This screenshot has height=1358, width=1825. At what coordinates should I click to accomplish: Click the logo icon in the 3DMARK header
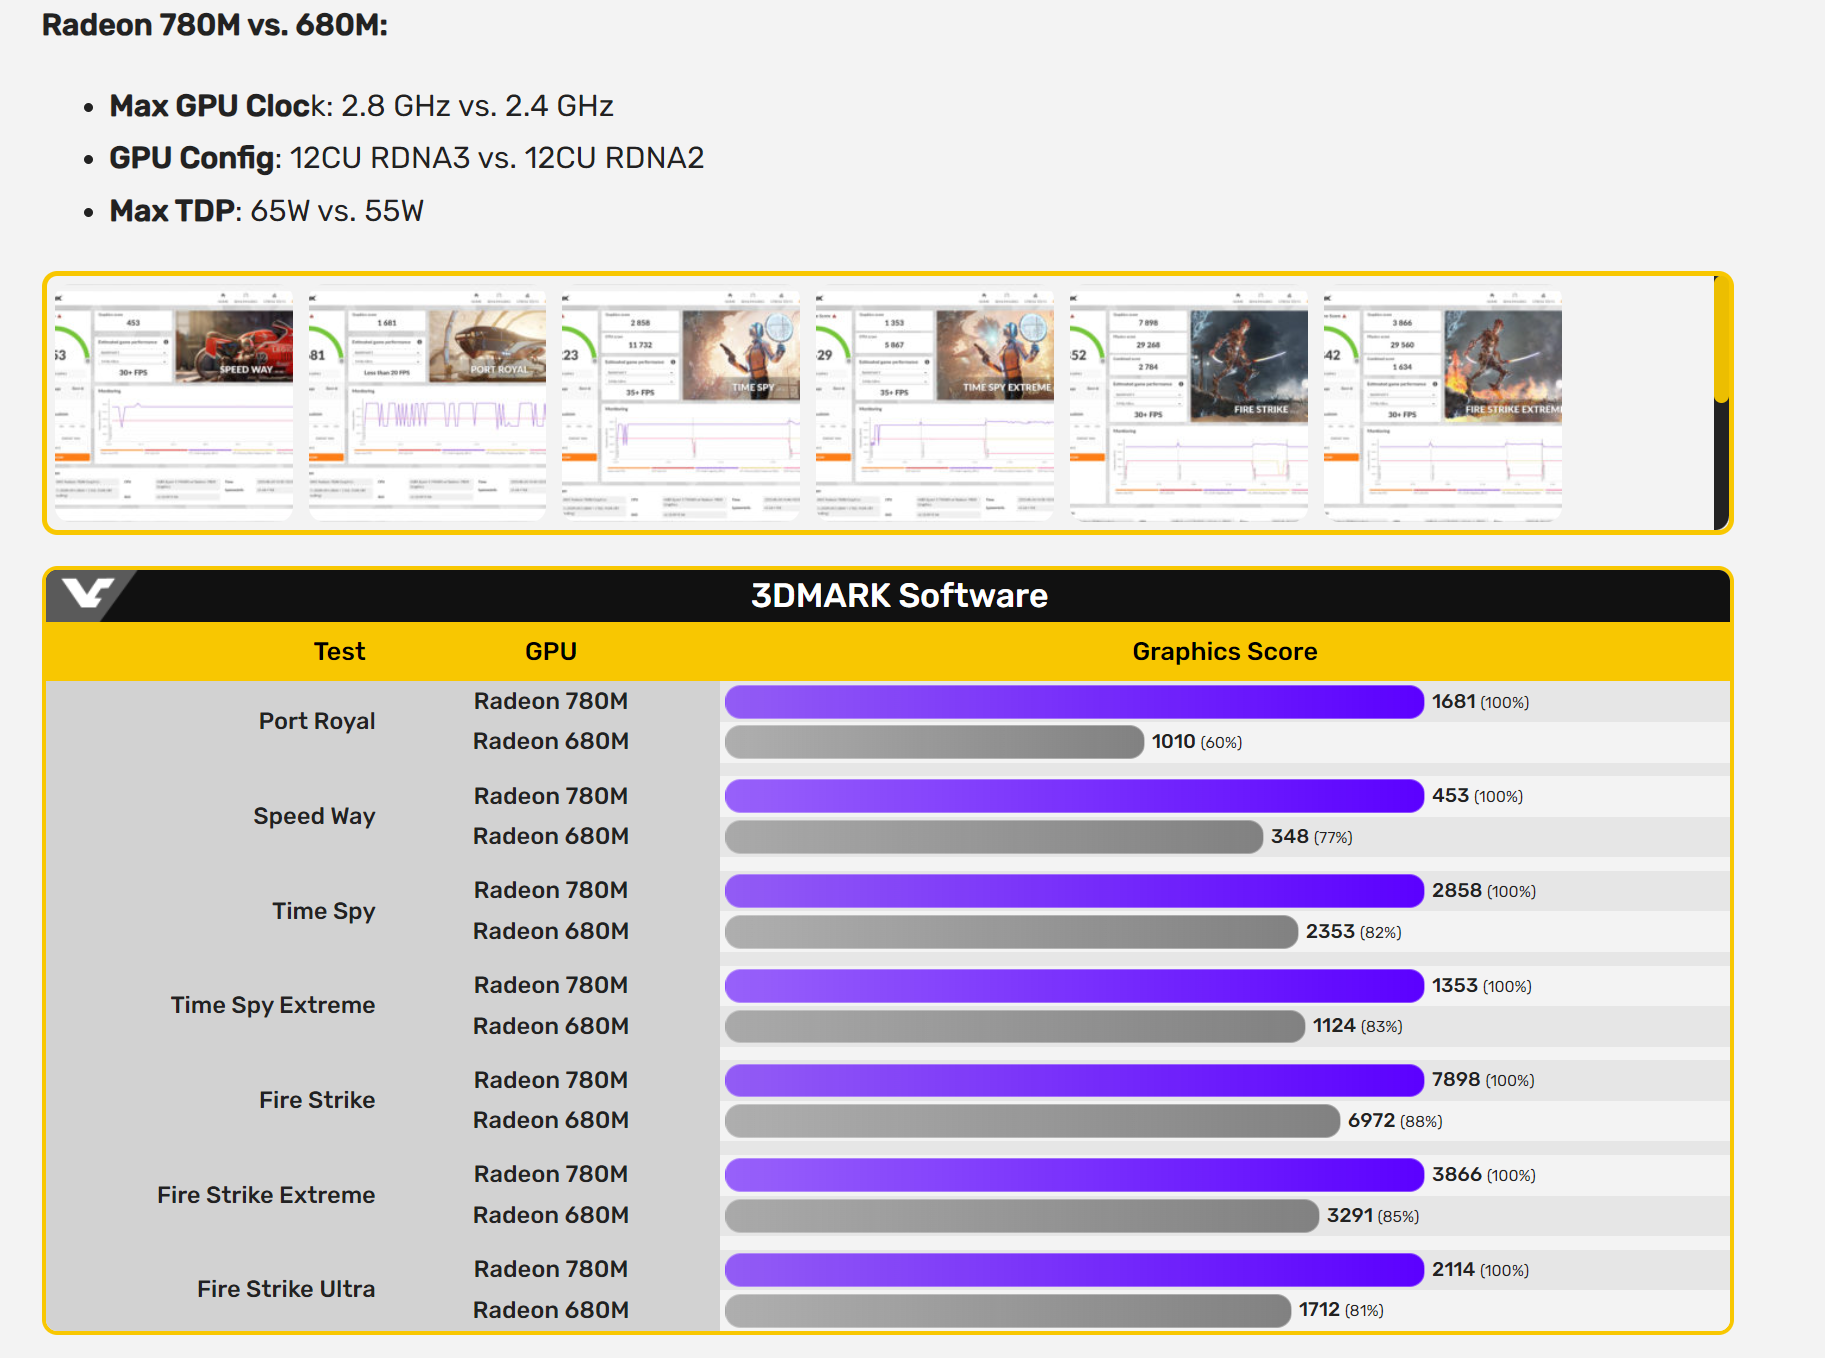coord(88,594)
